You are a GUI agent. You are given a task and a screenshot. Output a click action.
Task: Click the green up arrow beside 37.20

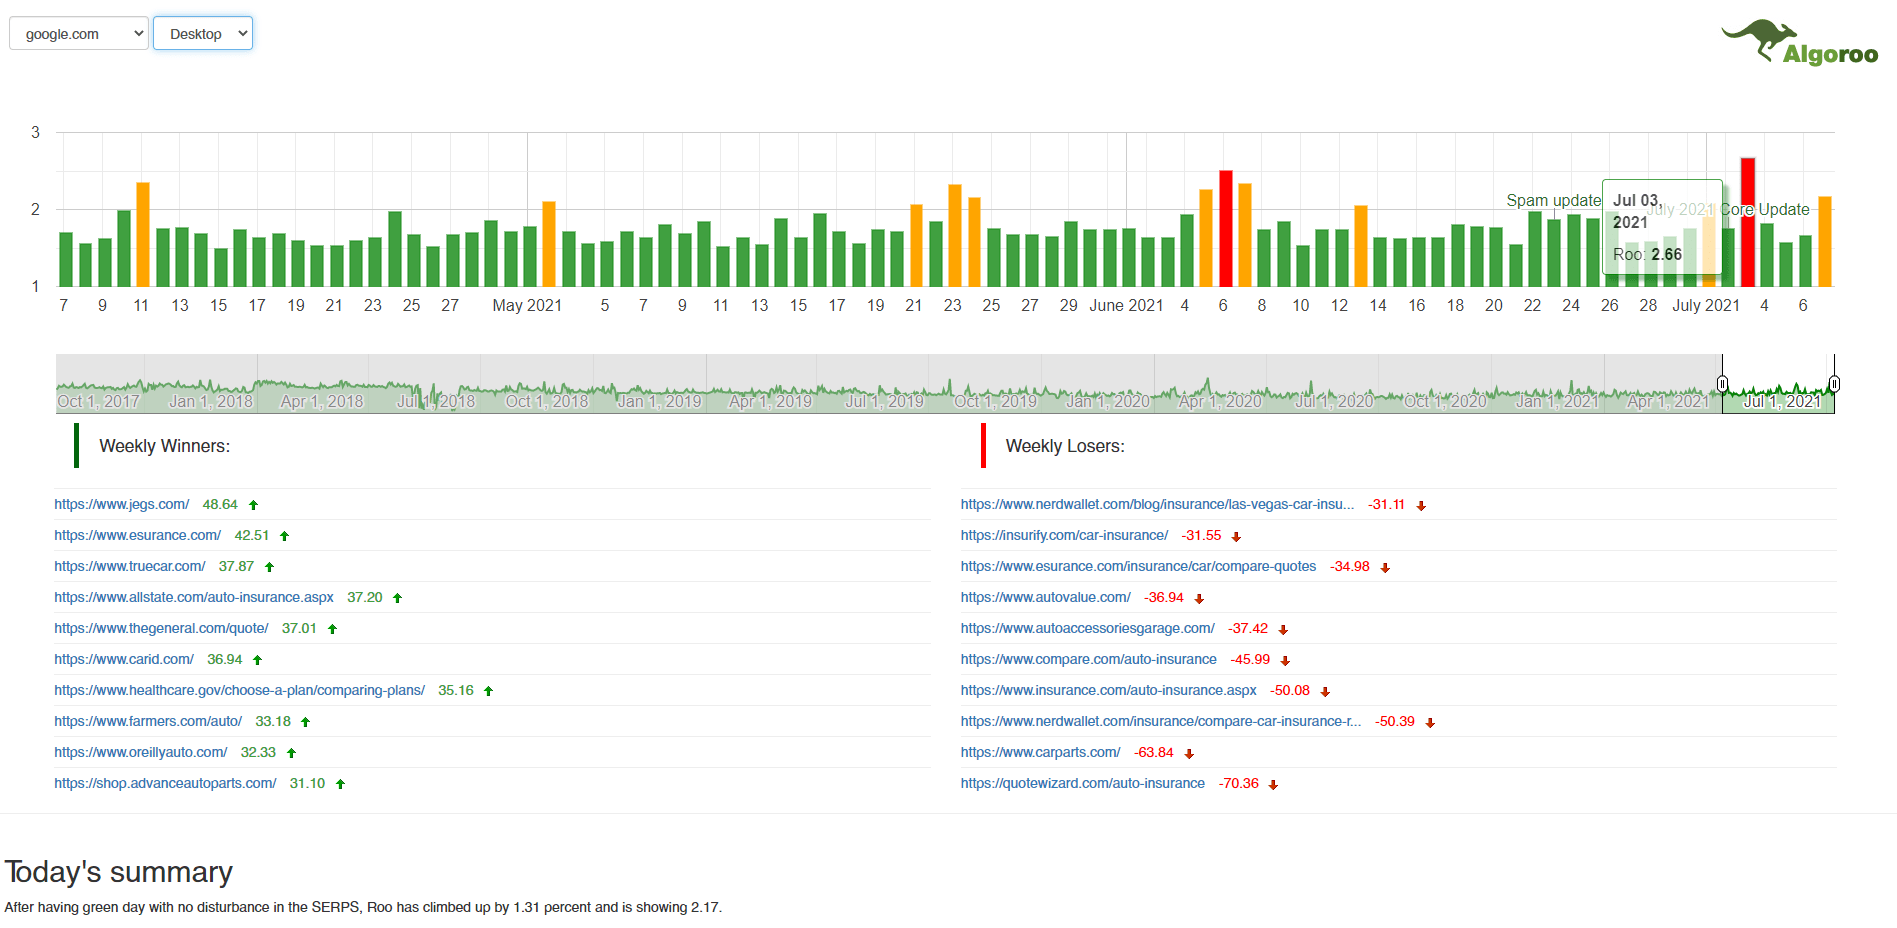[x=398, y=598]
